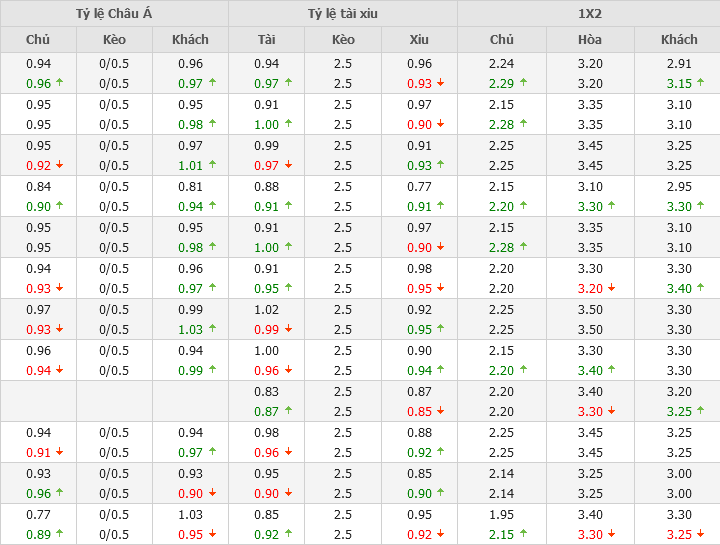
Task: Click the red down arrow beside 3.25
Action: (x=700, y=534)
